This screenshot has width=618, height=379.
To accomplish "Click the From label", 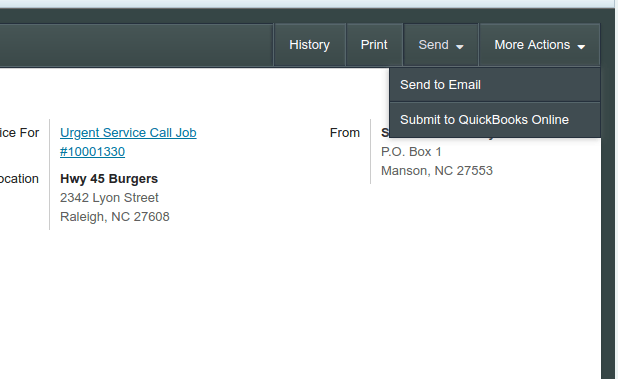I will click(345, 133).
